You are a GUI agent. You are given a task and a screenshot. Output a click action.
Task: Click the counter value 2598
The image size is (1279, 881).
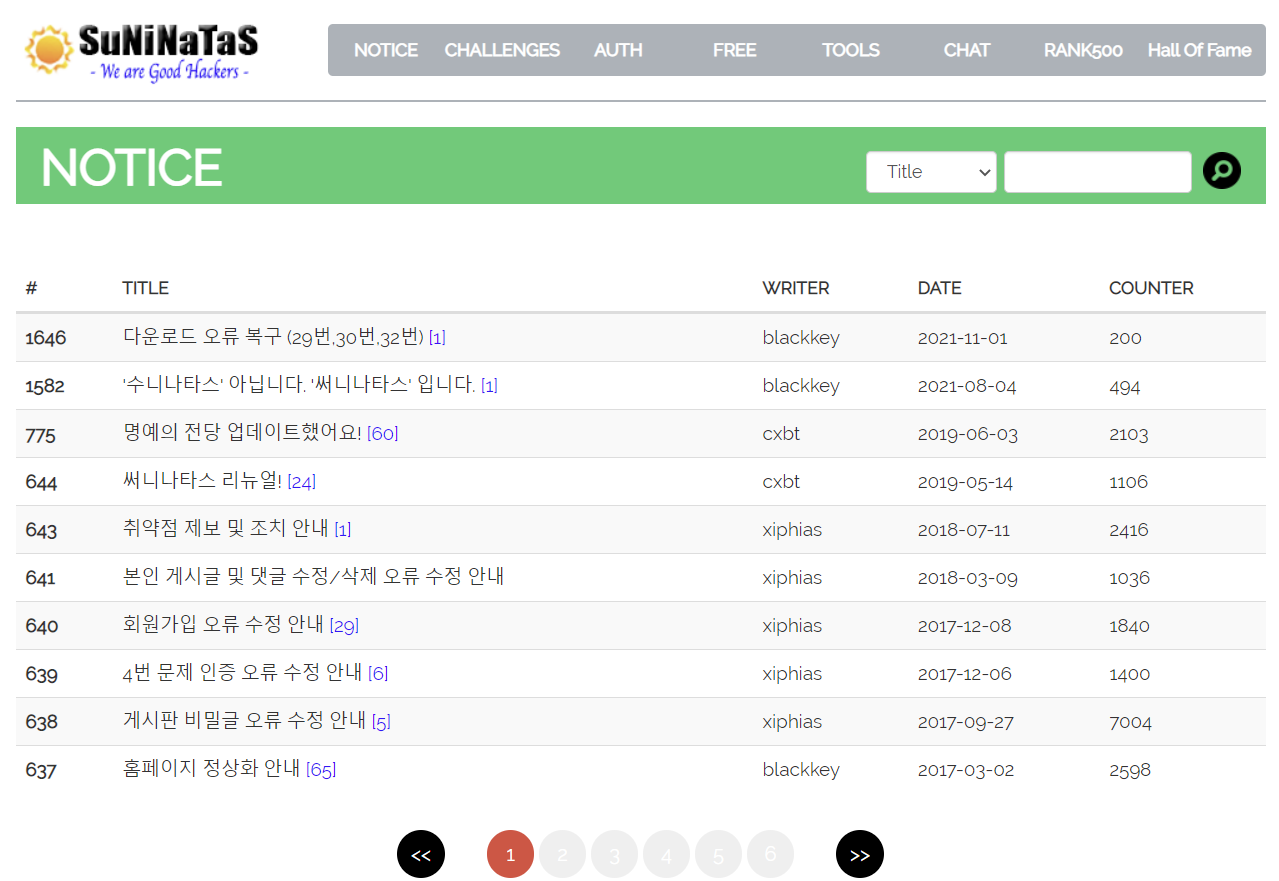[x=1130, y=770]
